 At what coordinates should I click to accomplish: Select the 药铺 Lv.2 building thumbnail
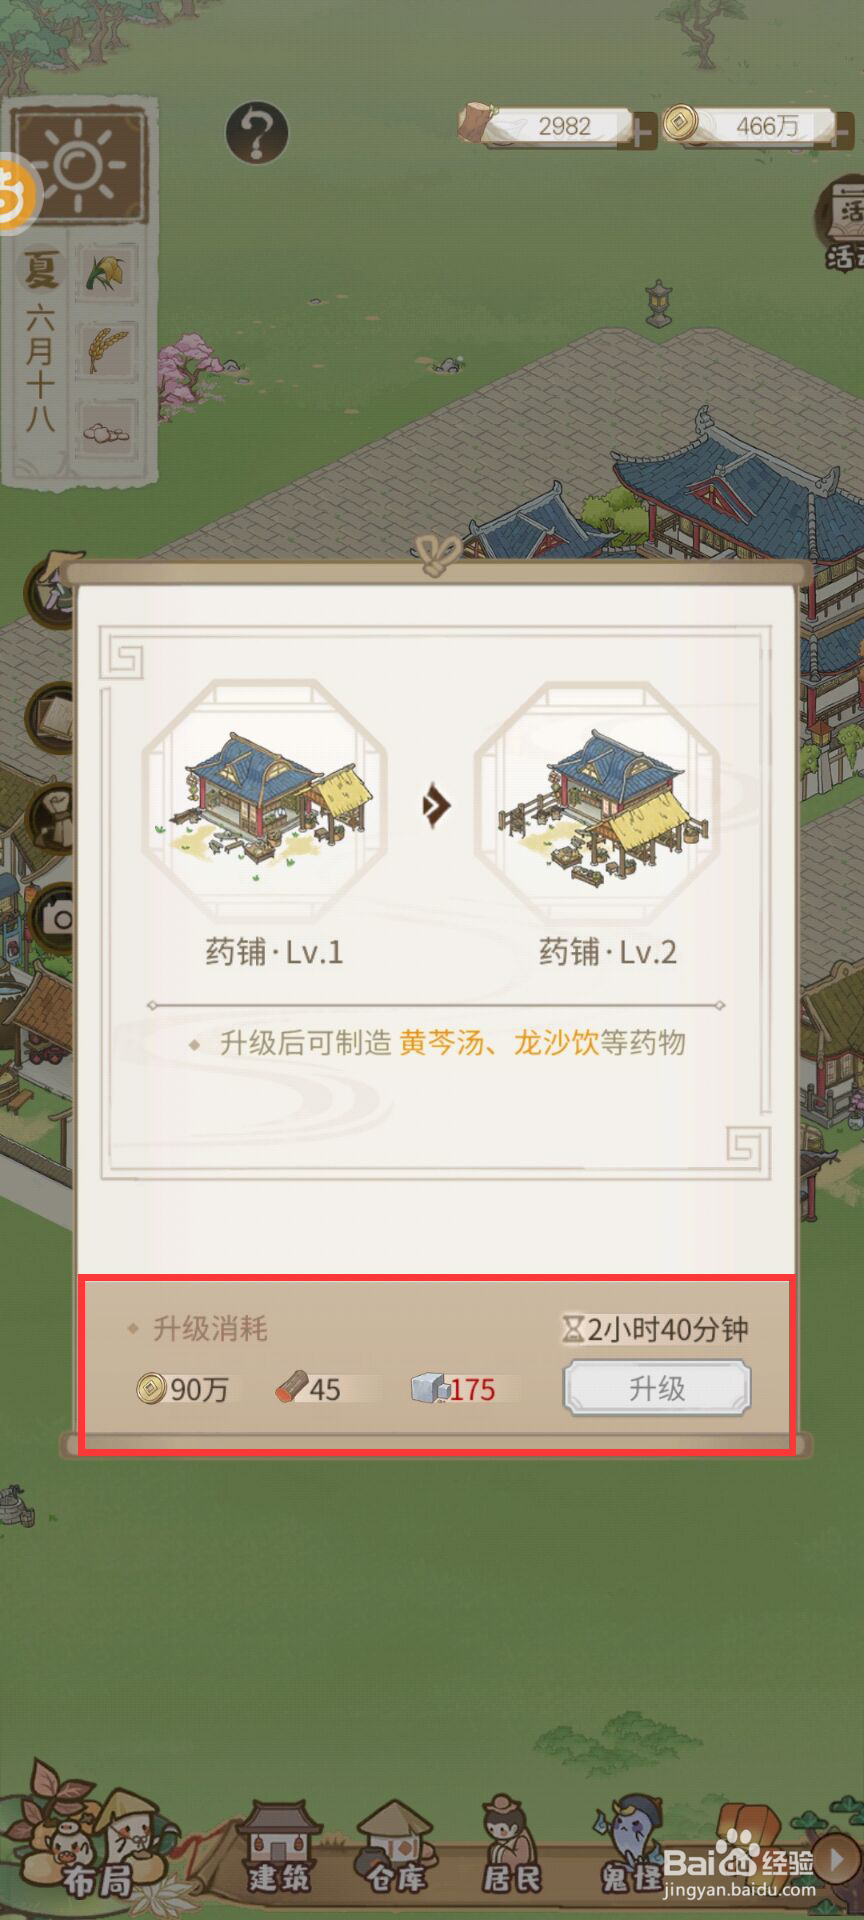(598, 802)
